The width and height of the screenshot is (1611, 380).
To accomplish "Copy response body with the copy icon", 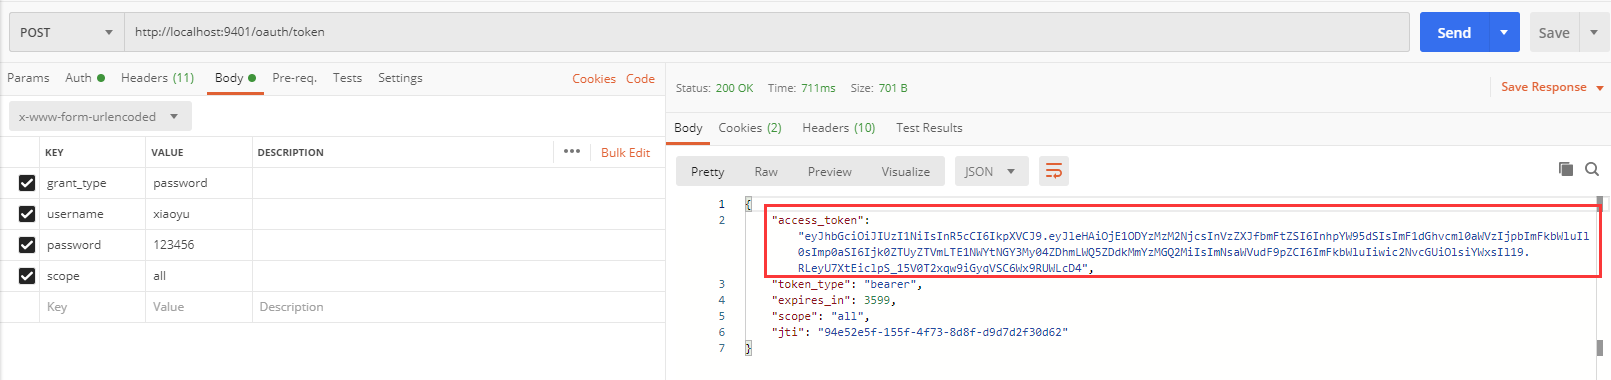I will 1566,169.
